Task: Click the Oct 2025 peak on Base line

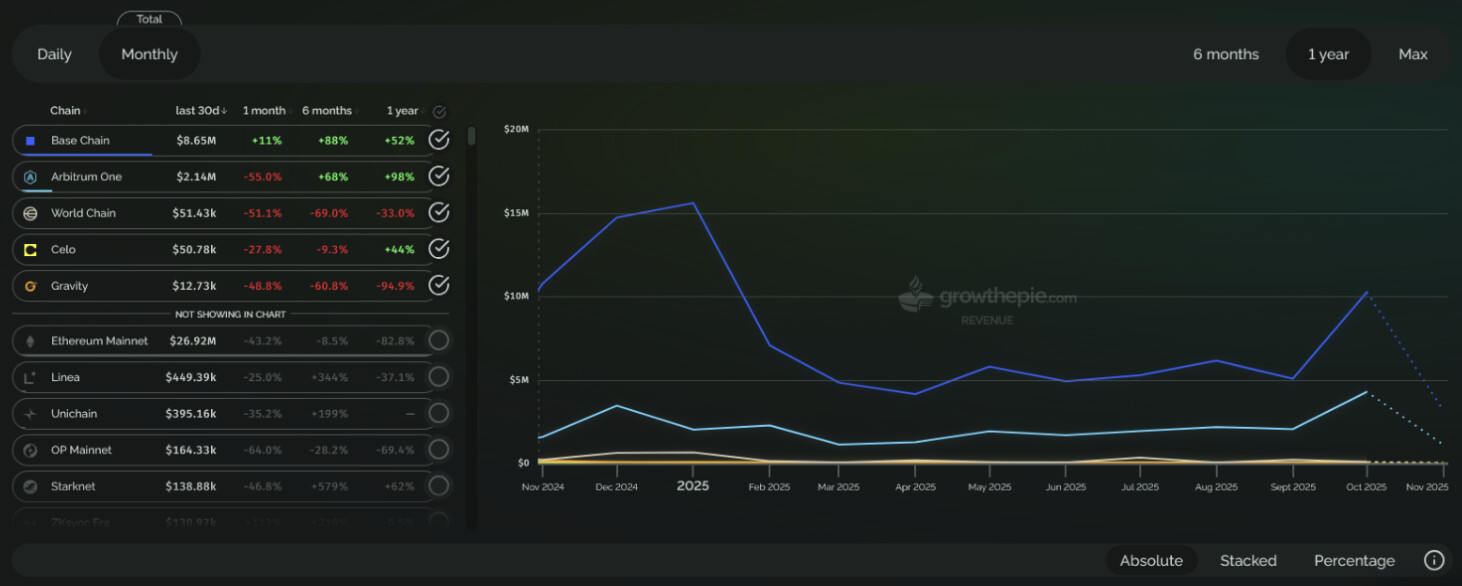Action: [1366, 292]
